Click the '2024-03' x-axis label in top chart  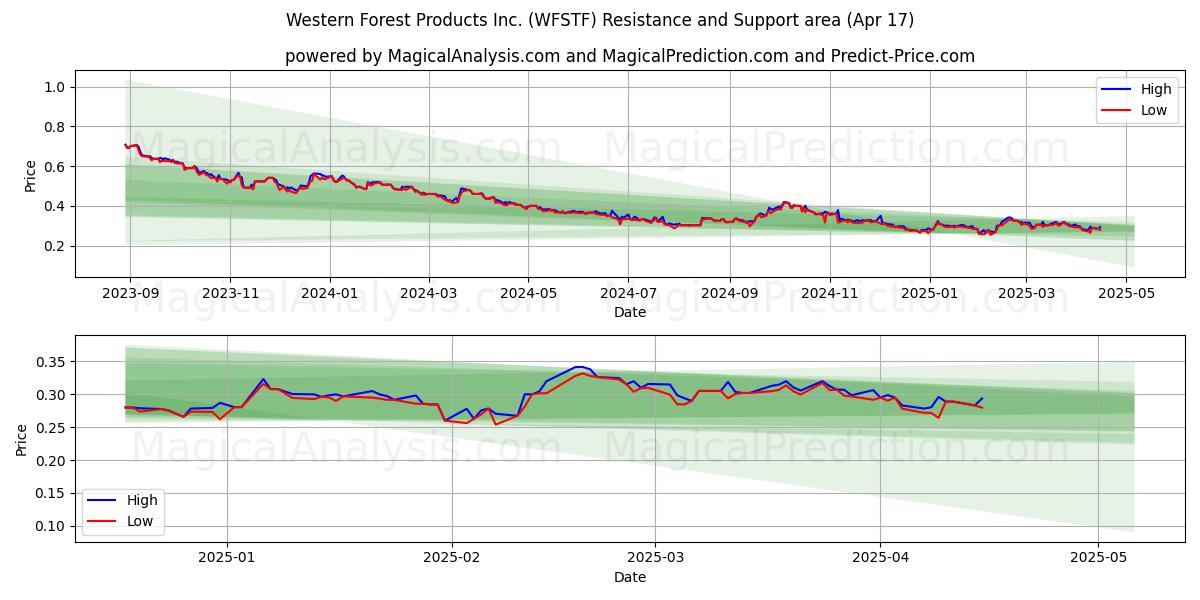click(429, 295)
